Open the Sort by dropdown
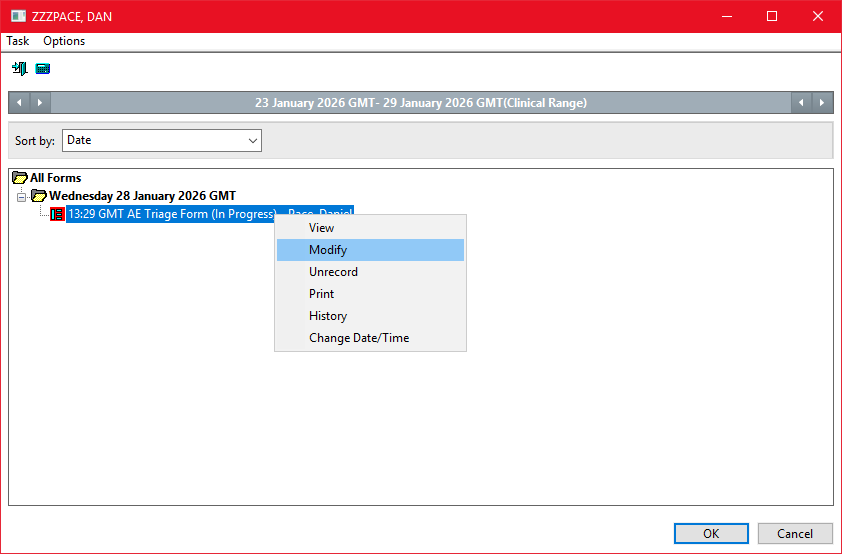Image resolution: width=842 pixels, height=554 pixels. coord(161,141)
